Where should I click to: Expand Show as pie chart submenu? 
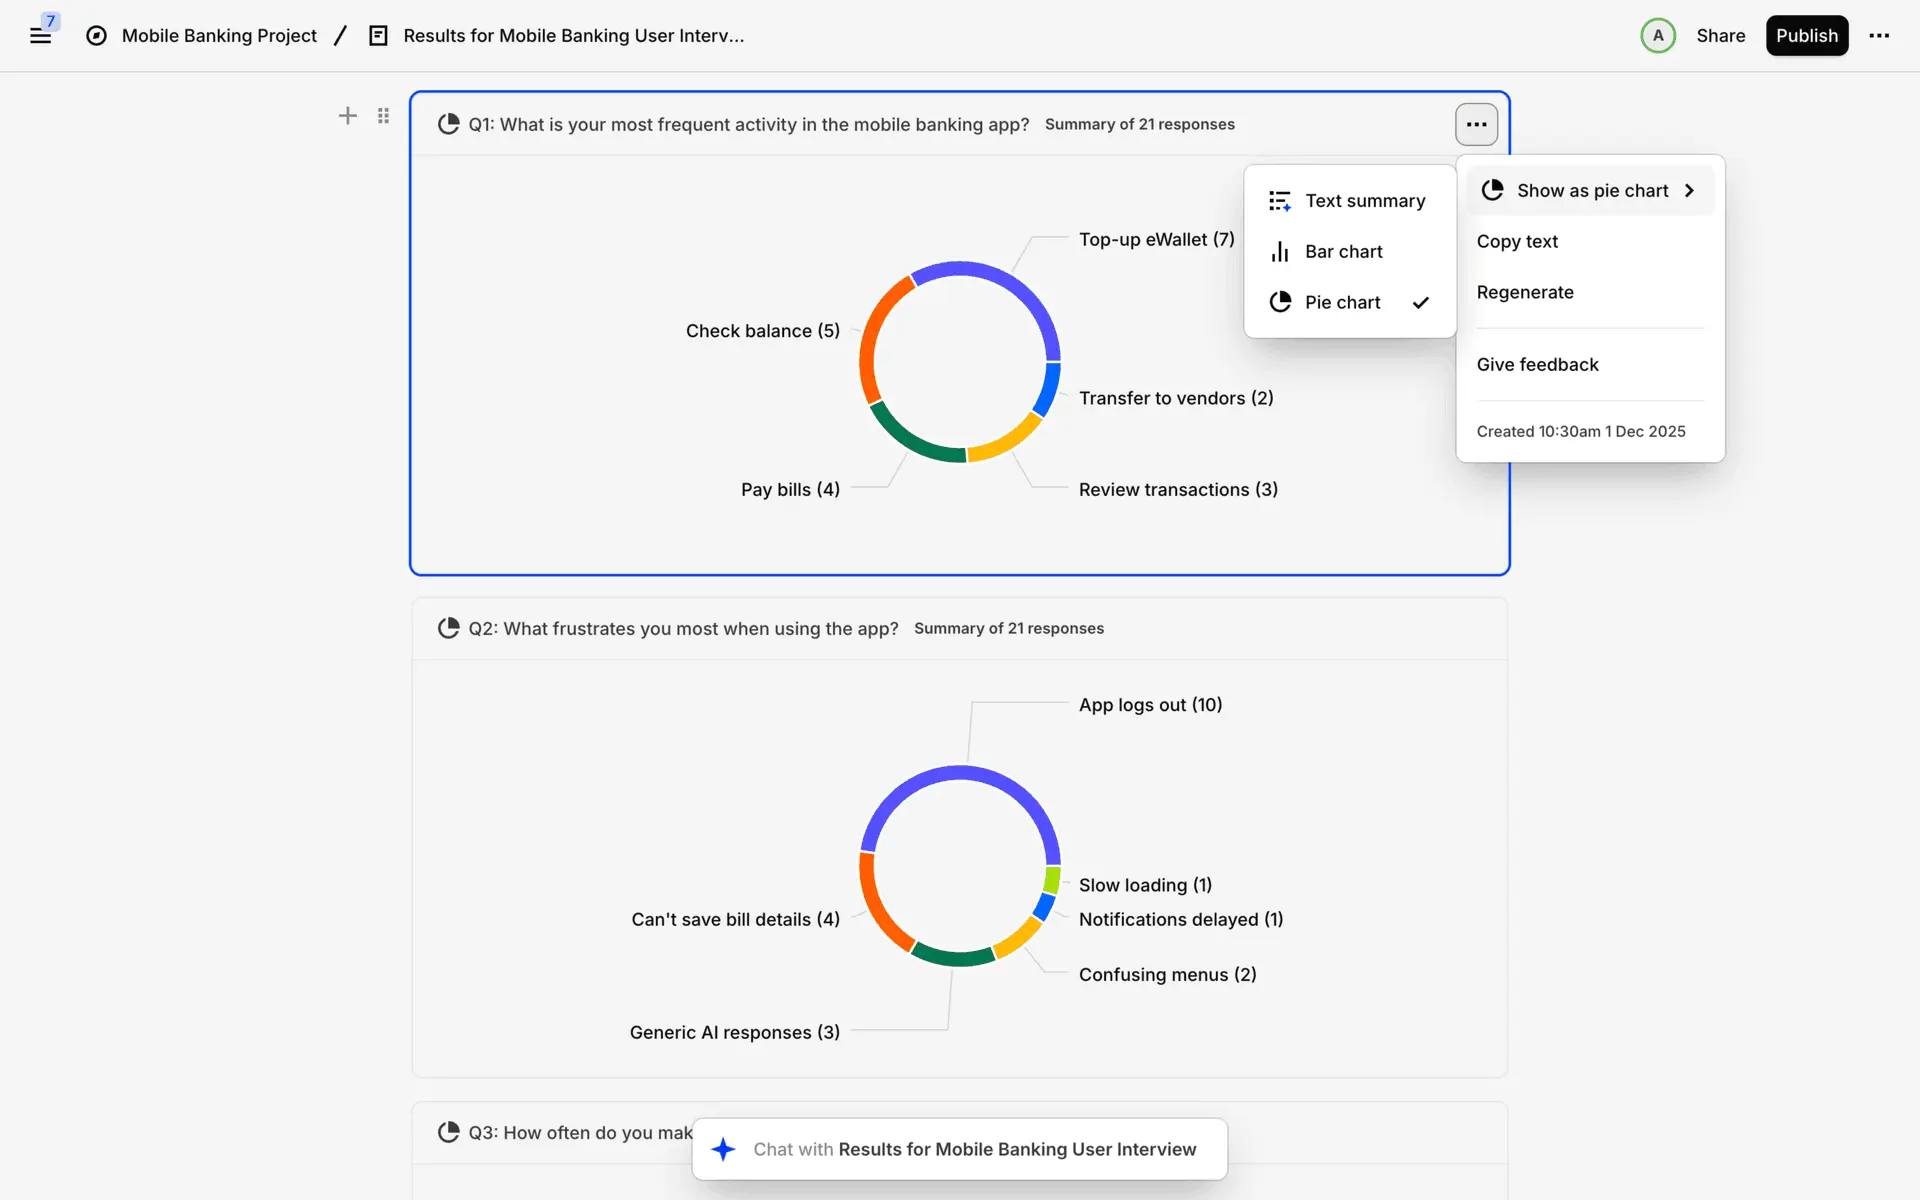coord(1590,191)
